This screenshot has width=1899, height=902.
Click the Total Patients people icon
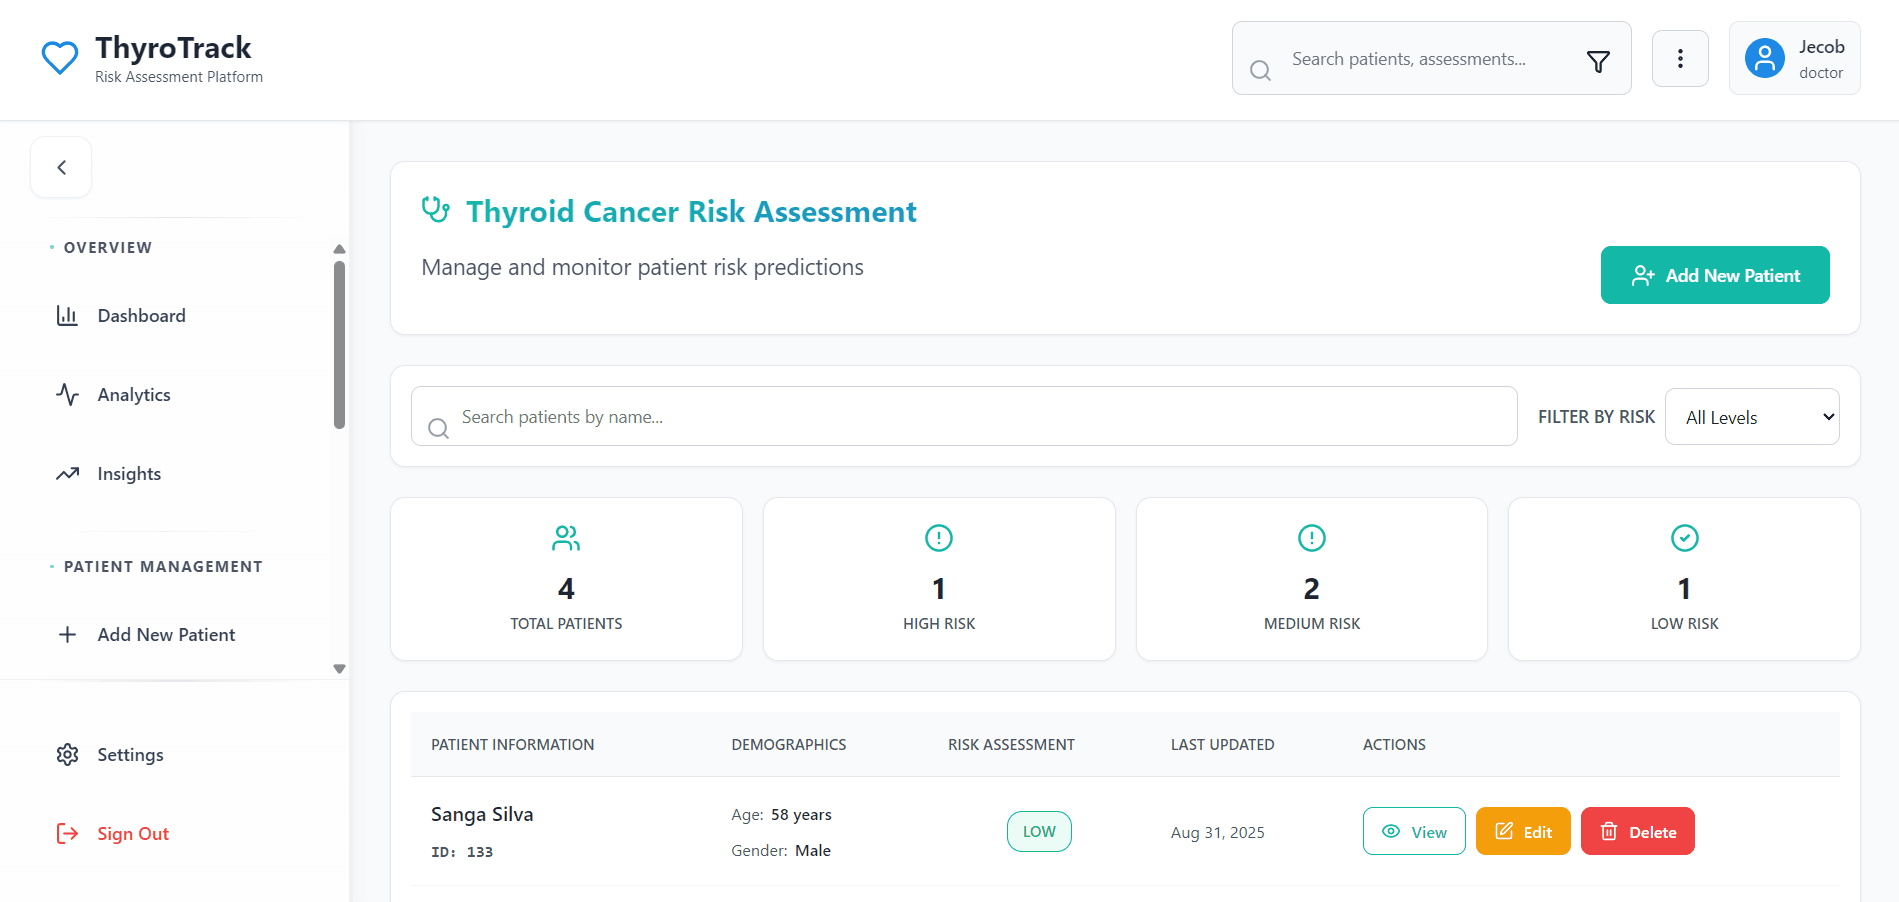[x=565, y=537]
